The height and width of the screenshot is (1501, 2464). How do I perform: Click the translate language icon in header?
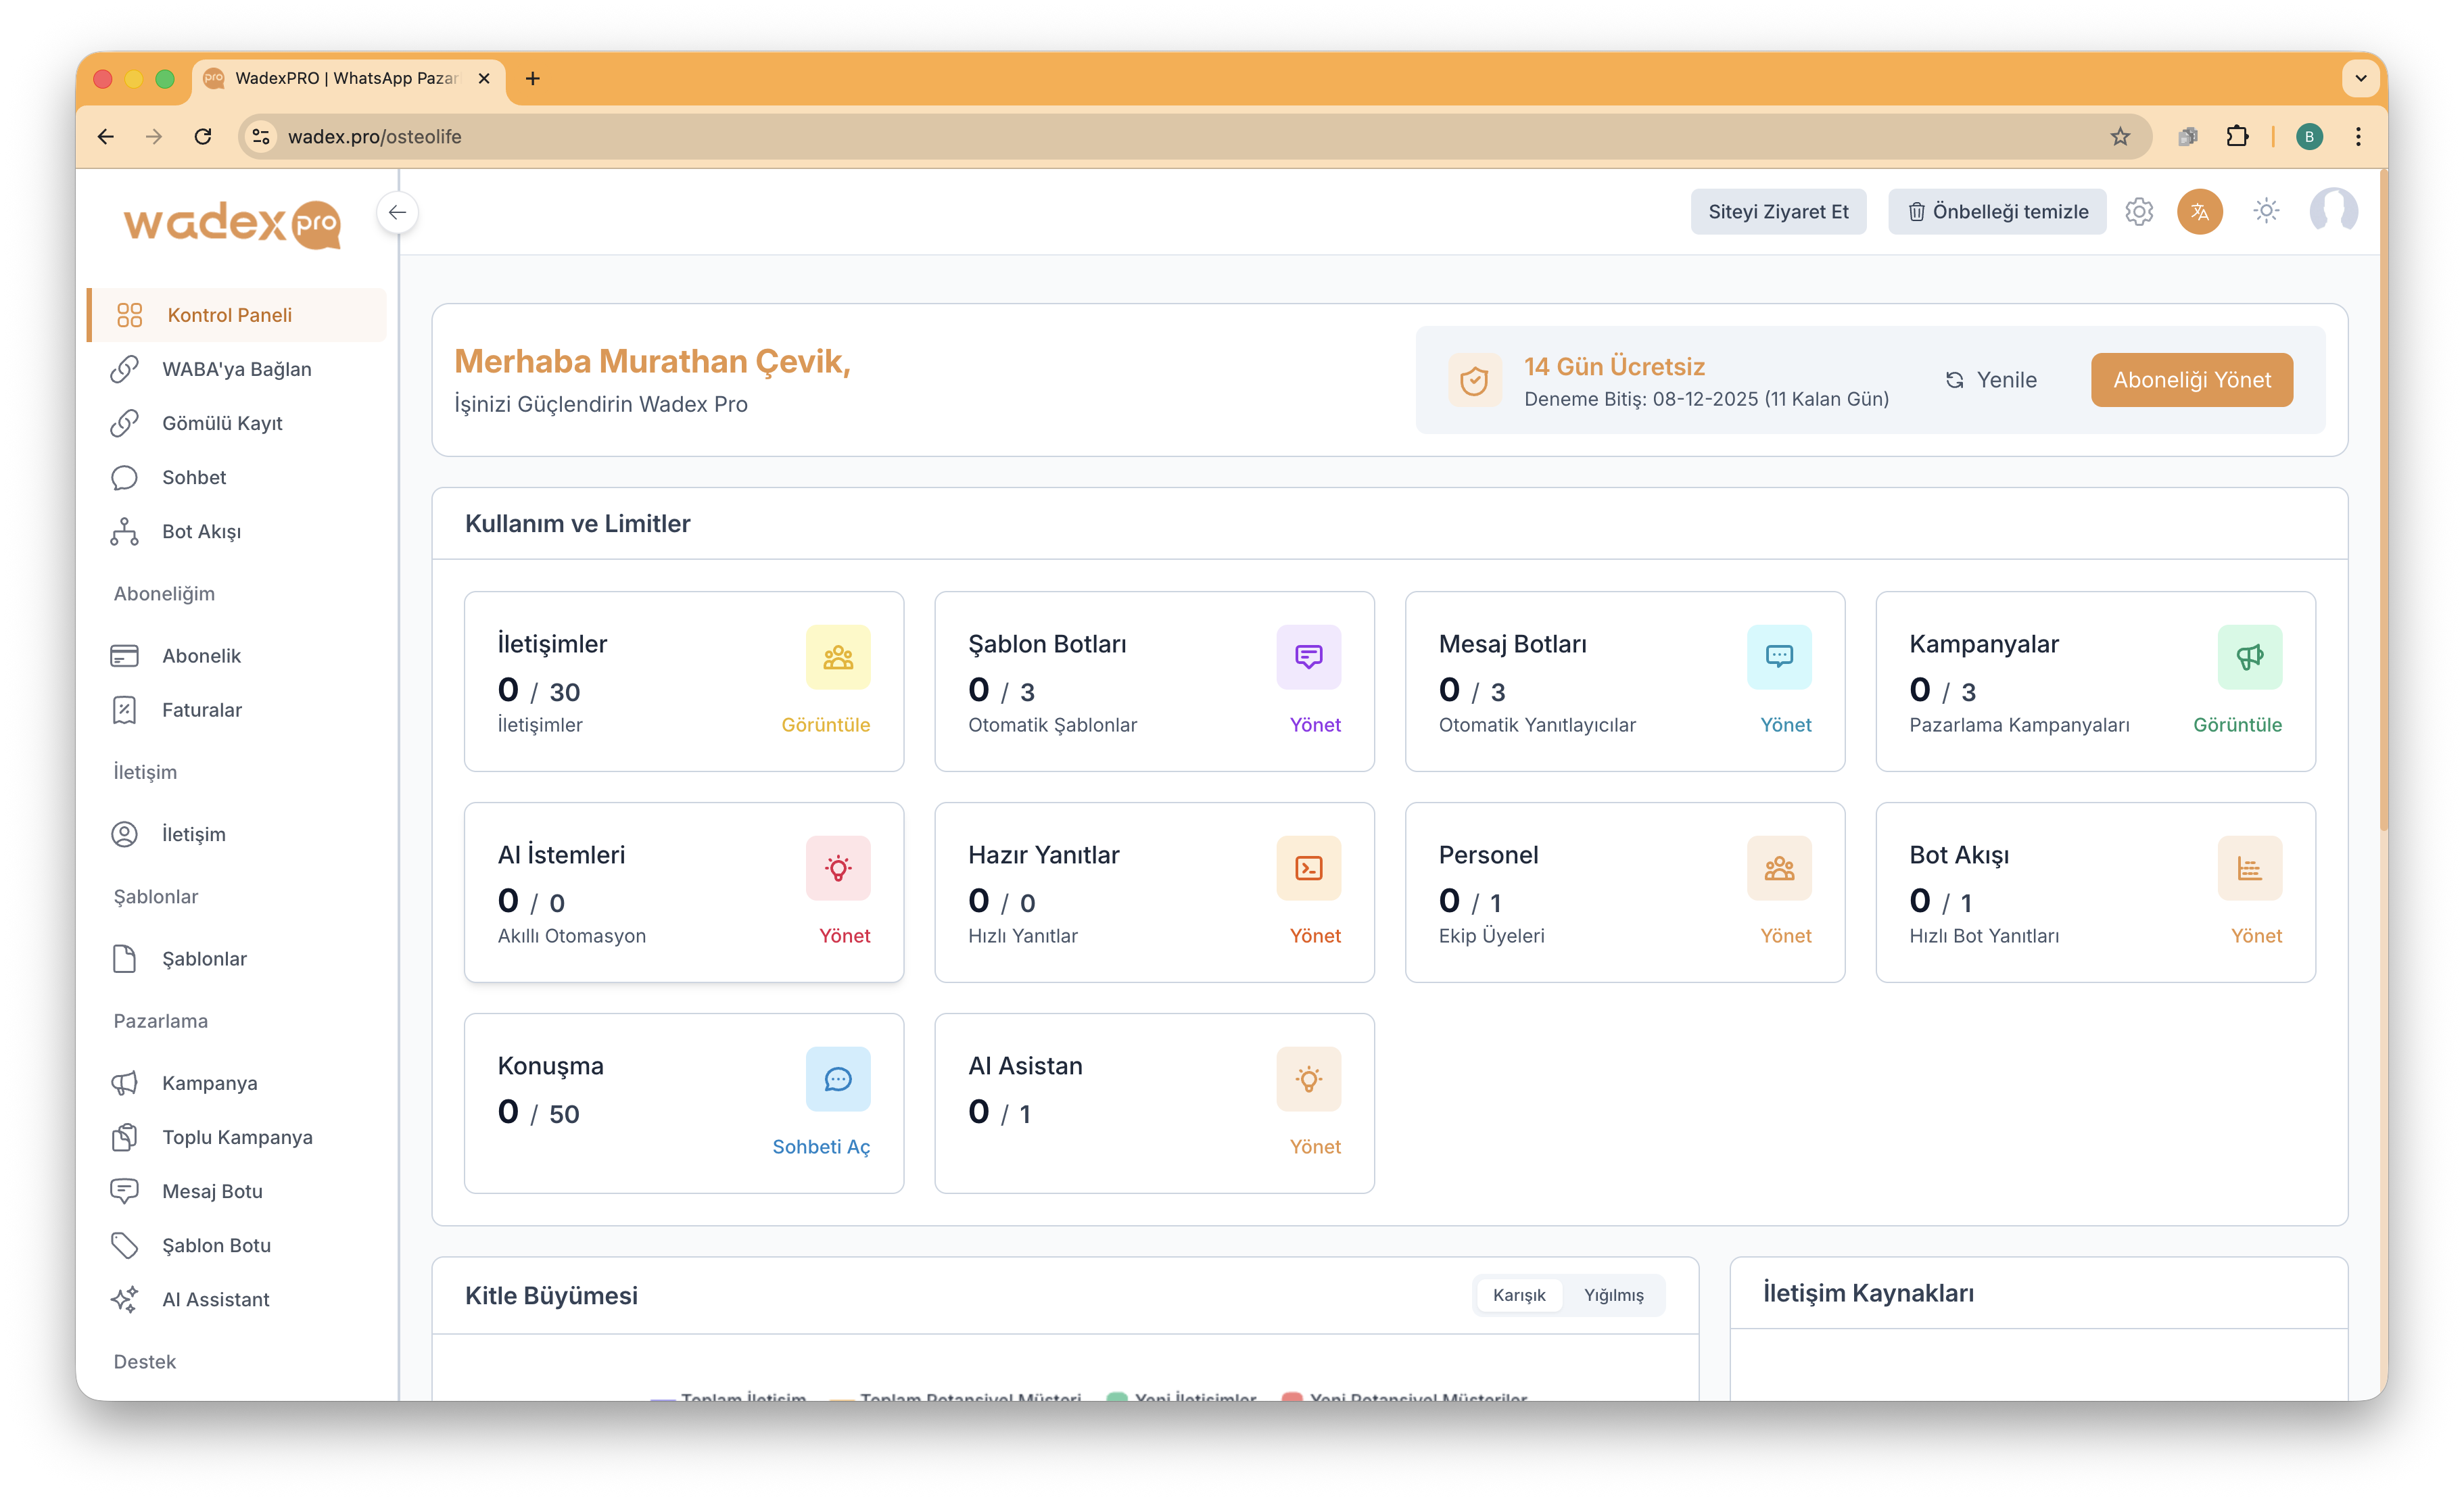pos(2199,211)
